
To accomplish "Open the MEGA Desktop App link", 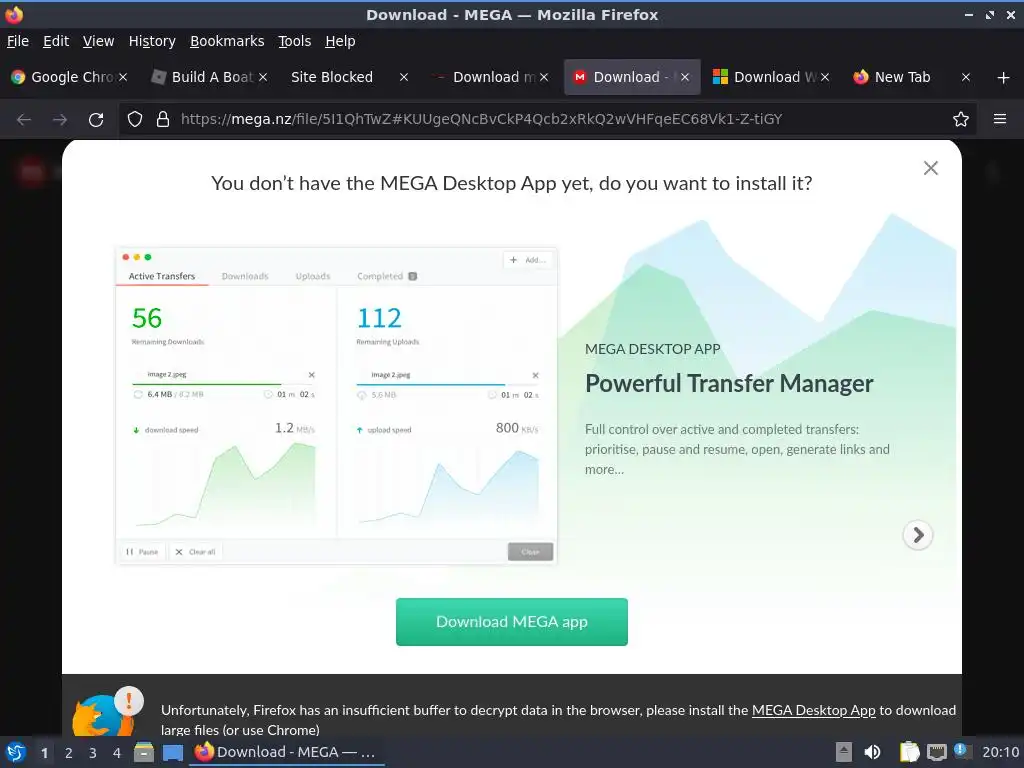I will coord(813,710).
